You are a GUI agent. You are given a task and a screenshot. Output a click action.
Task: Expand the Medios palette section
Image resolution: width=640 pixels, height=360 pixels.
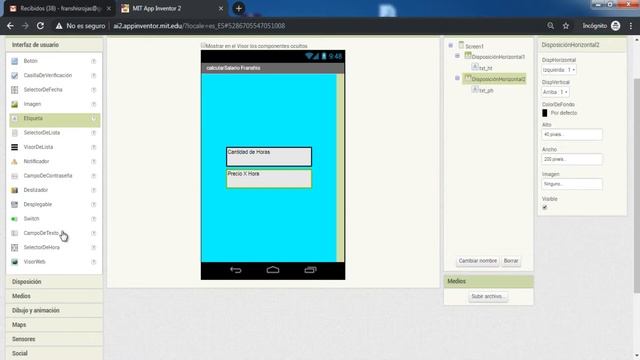tap(54, 296)
